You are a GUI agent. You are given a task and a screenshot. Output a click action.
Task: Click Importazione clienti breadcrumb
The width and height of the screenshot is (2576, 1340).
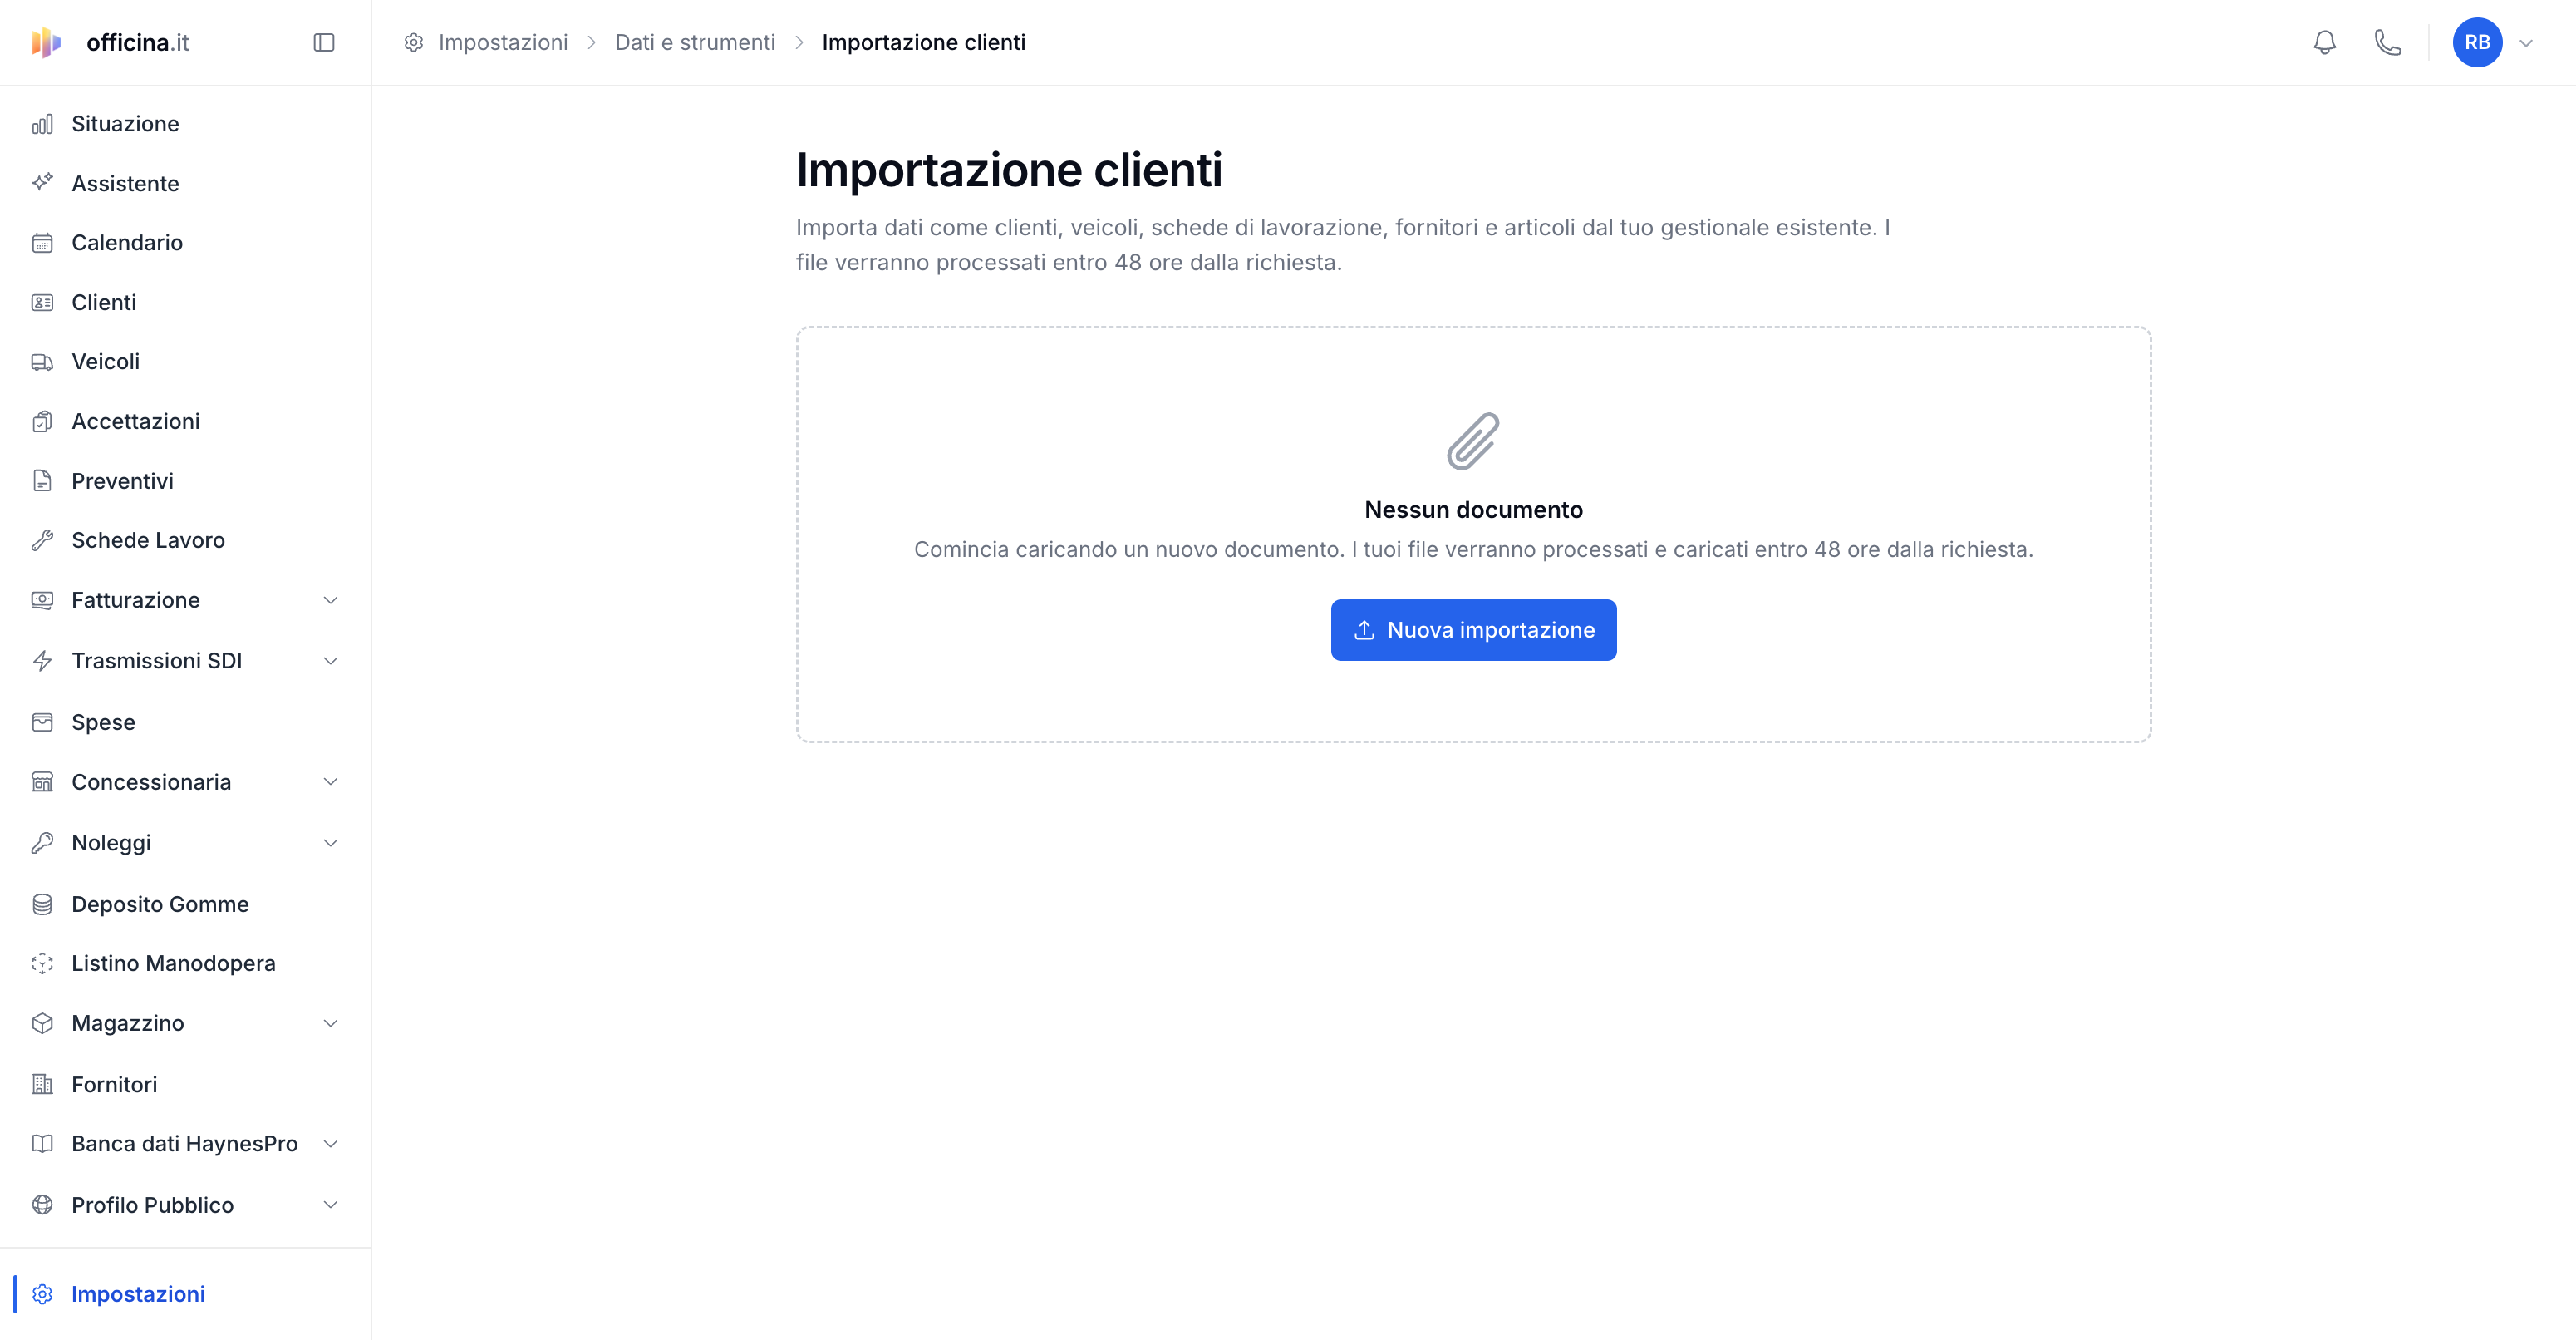point(924,42)
